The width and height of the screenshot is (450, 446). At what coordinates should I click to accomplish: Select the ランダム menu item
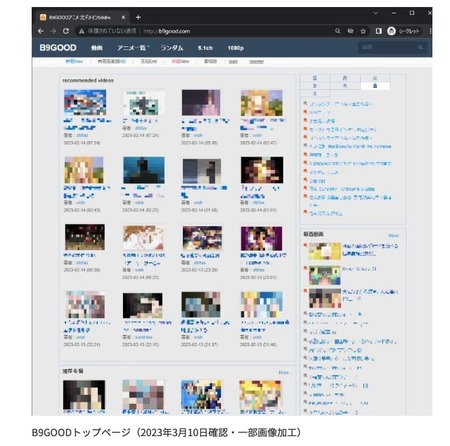click(x=172, y=48)
